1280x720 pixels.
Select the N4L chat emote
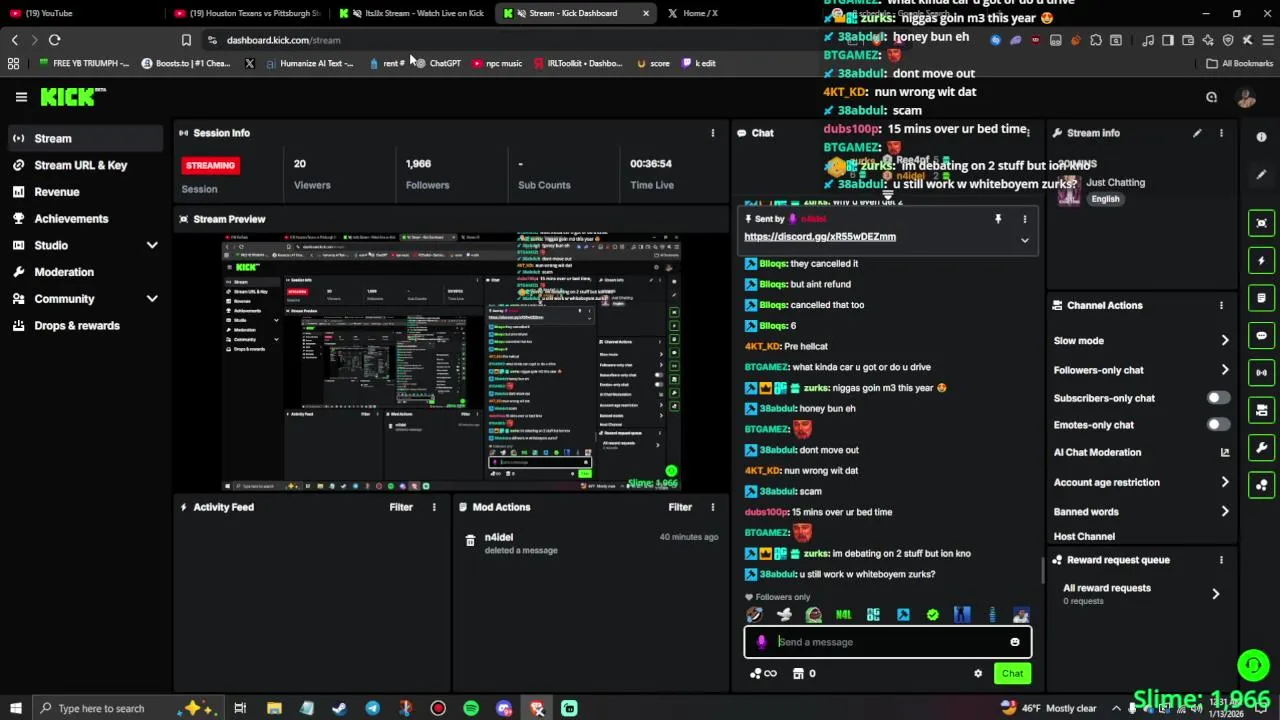pos(844,615)
